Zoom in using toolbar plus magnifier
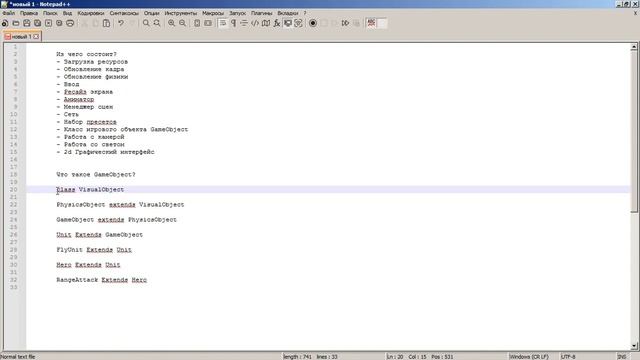 coord(171,23)
